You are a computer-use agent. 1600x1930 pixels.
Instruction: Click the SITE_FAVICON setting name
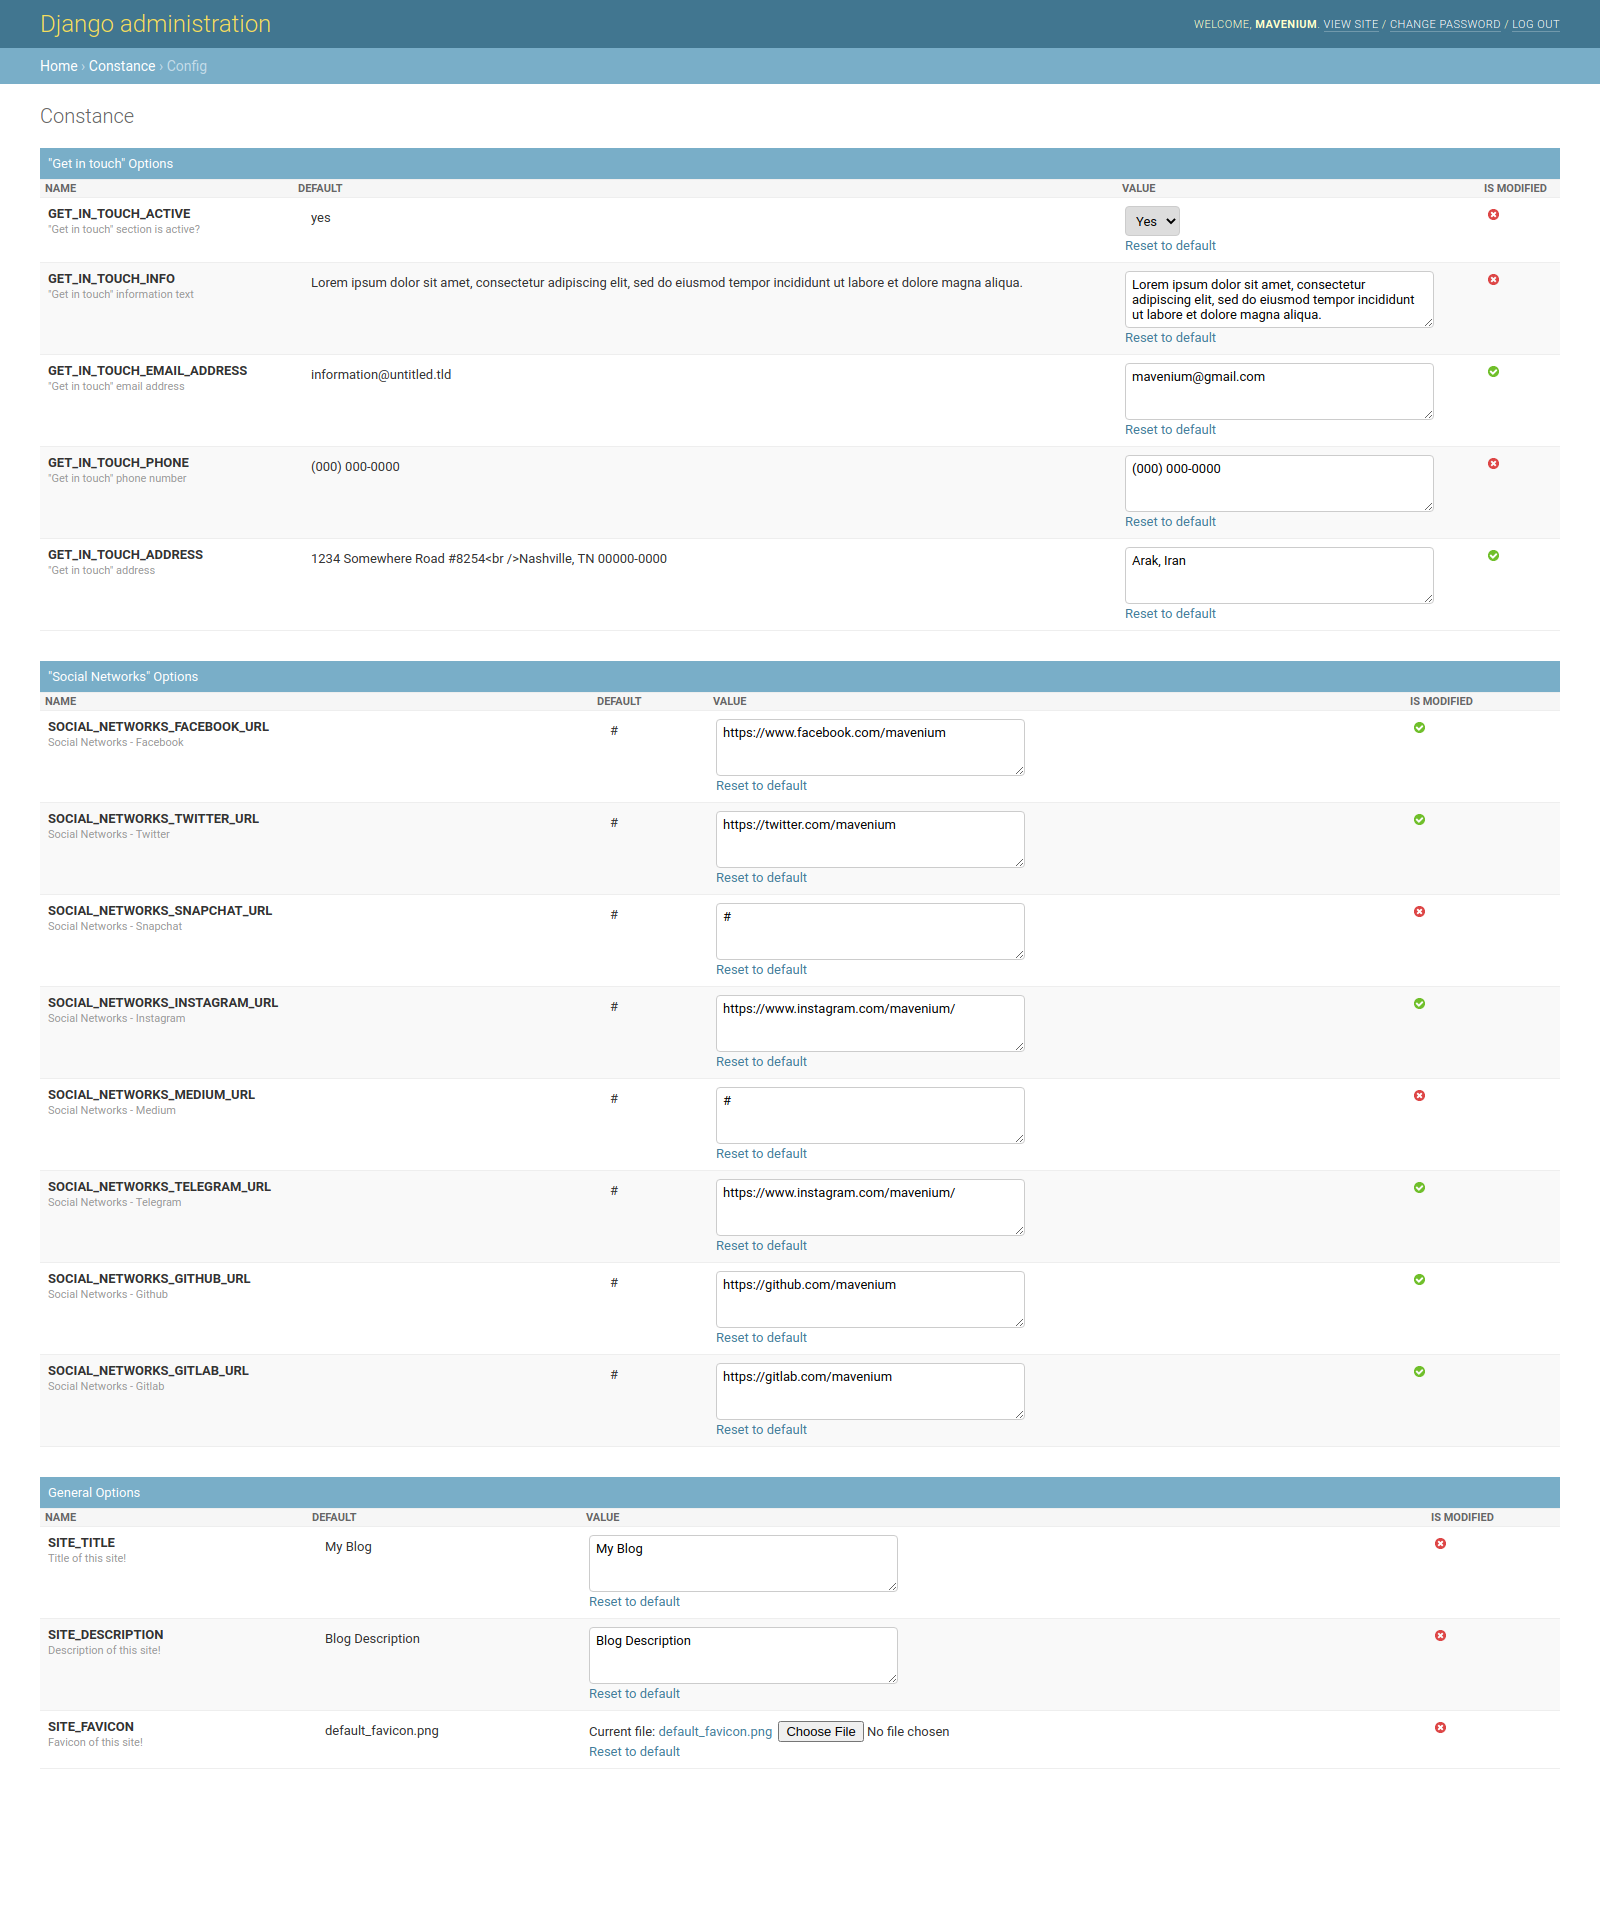point(91,1727)
